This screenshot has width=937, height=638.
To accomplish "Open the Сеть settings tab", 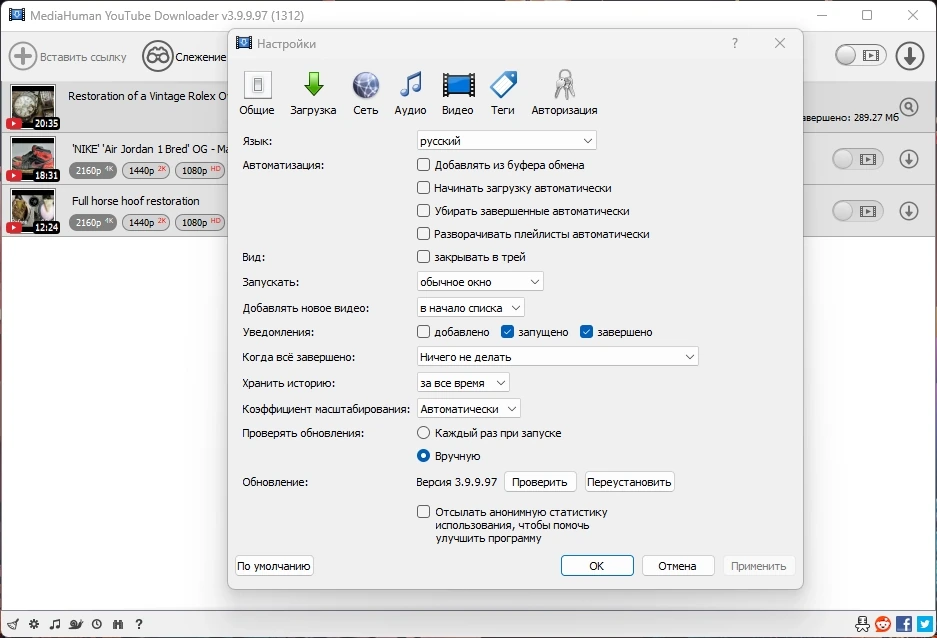I will point(365,93).
